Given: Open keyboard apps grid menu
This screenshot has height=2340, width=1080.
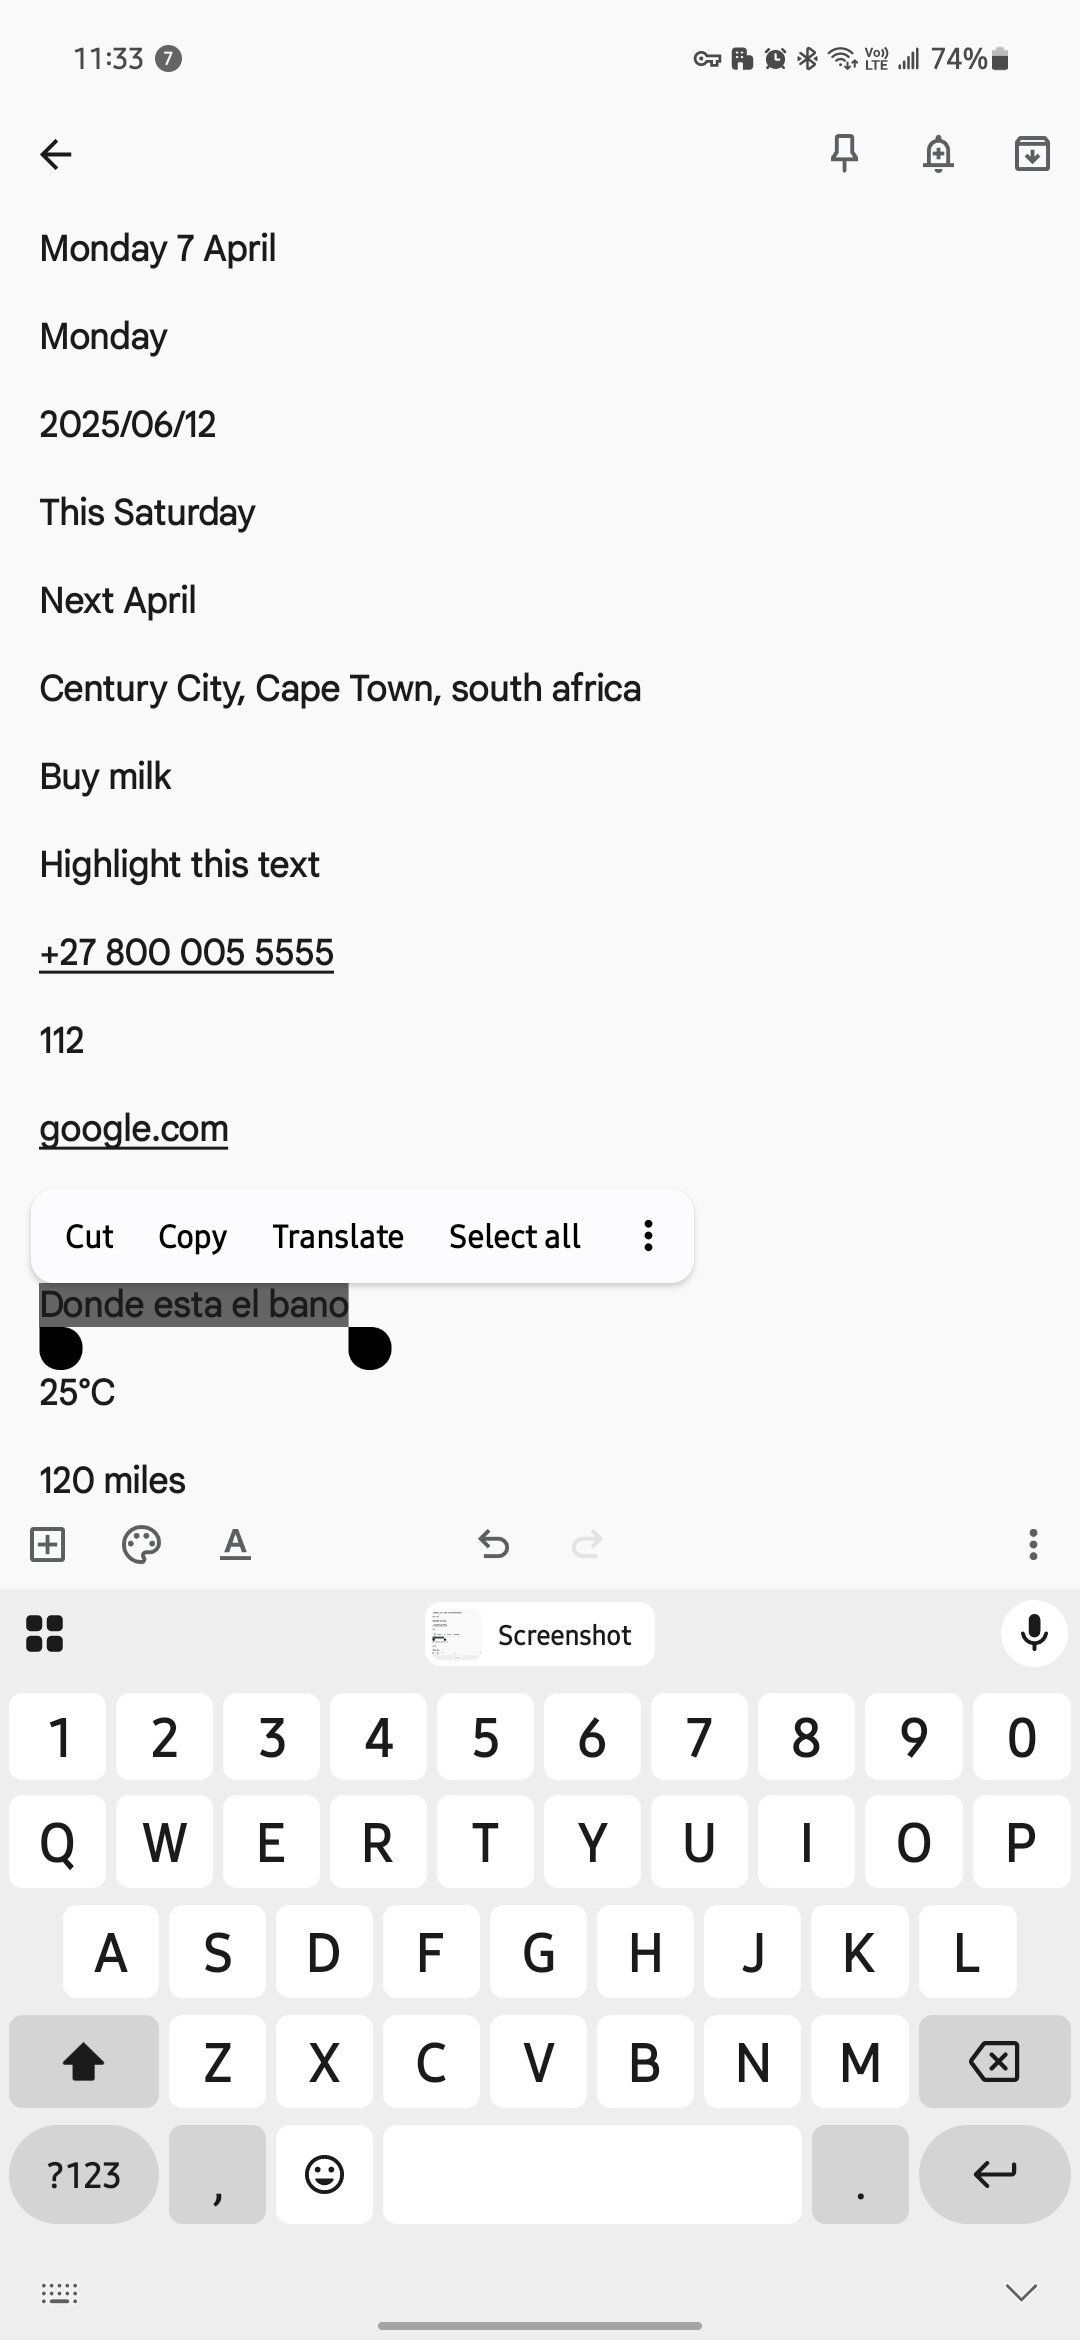Looking at the screenshot, I should [x=44, y=1634].
